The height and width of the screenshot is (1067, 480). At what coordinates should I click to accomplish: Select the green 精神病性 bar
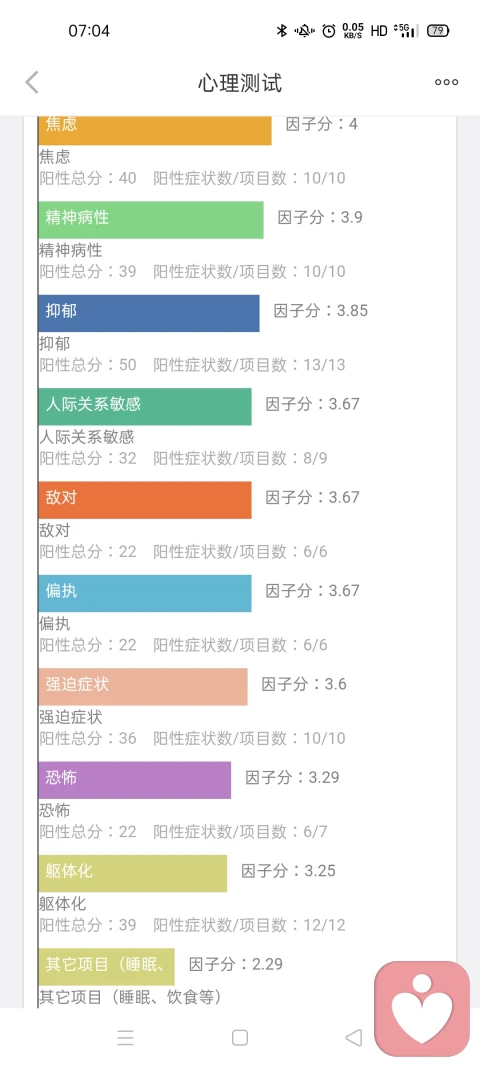point(150,220)
